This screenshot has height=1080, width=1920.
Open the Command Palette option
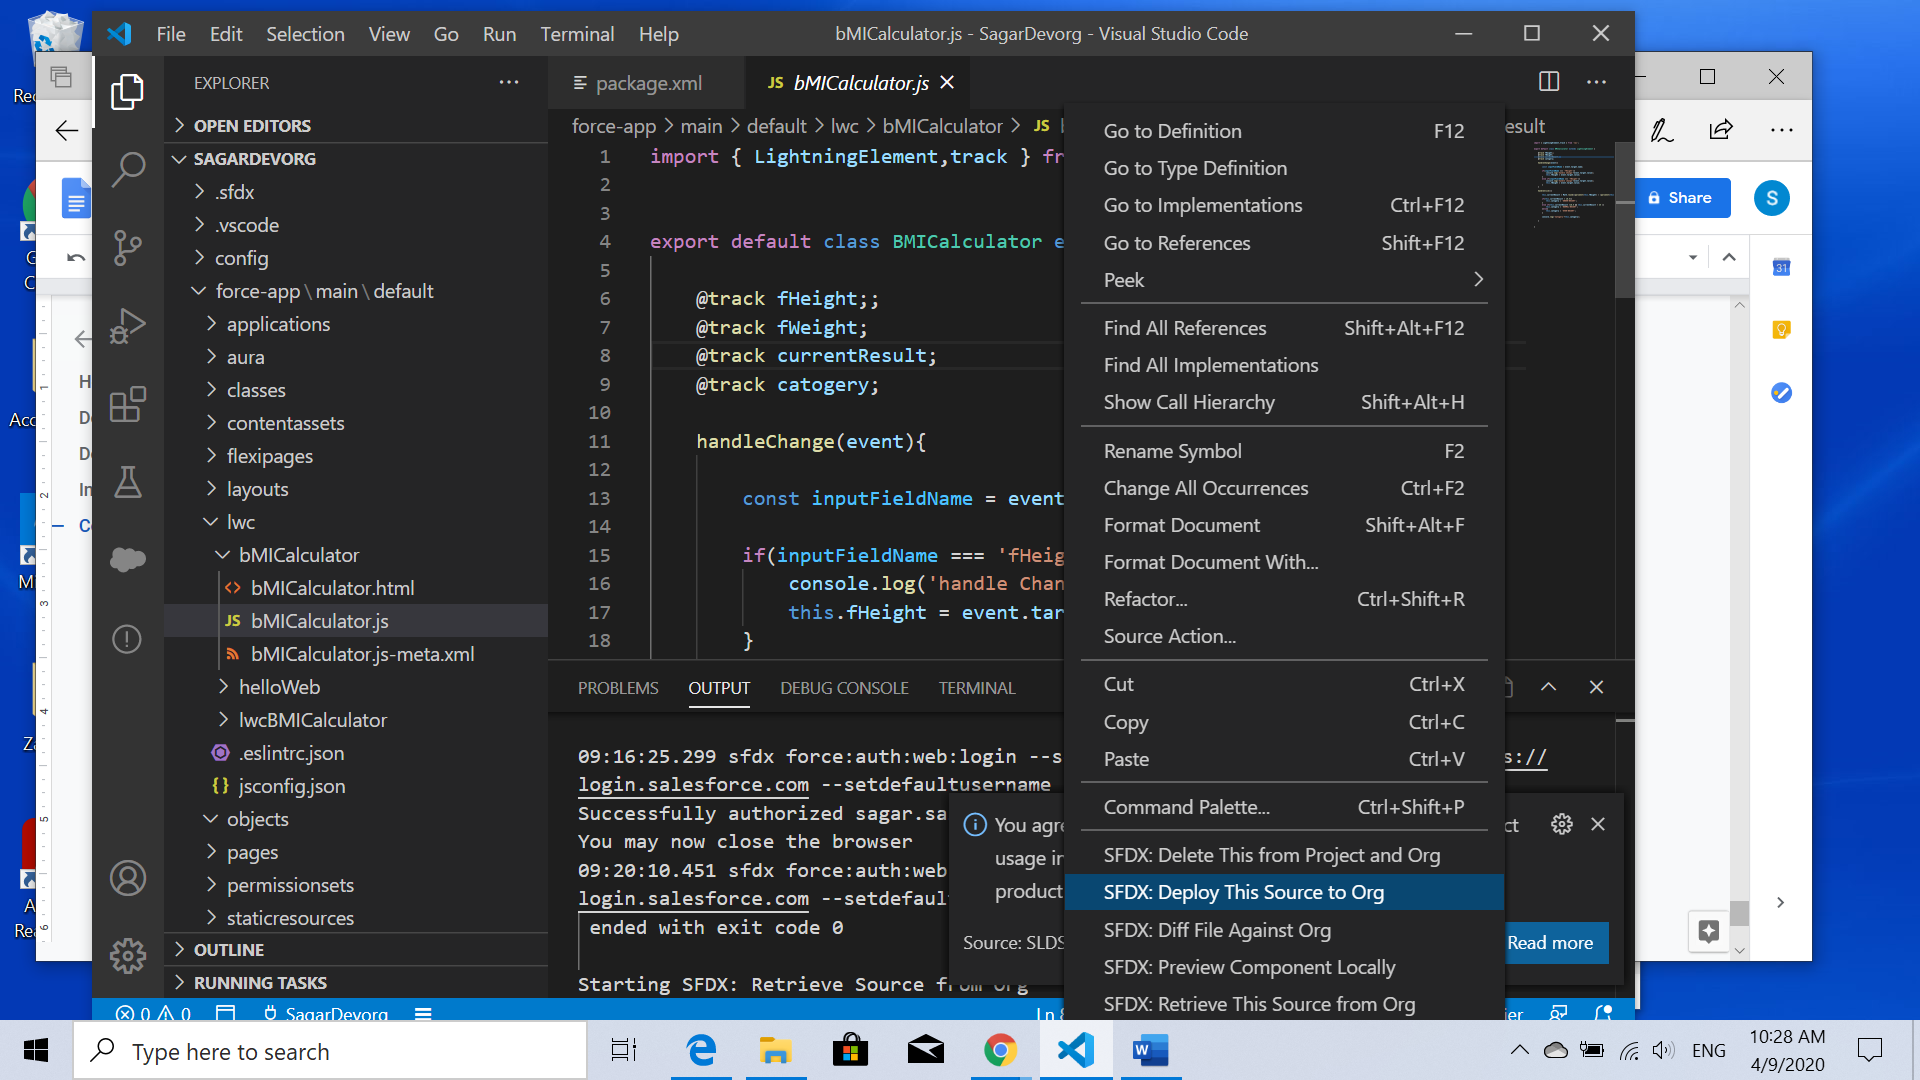pos(1185,807)
